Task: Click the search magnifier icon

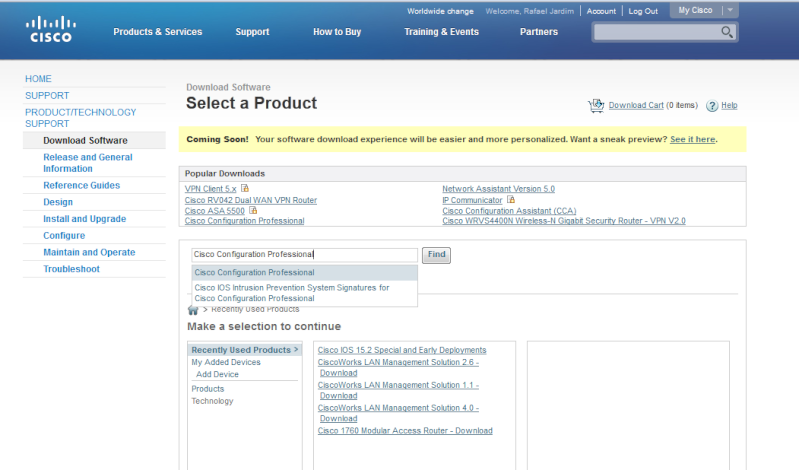Action: click(x=727, y=32)
